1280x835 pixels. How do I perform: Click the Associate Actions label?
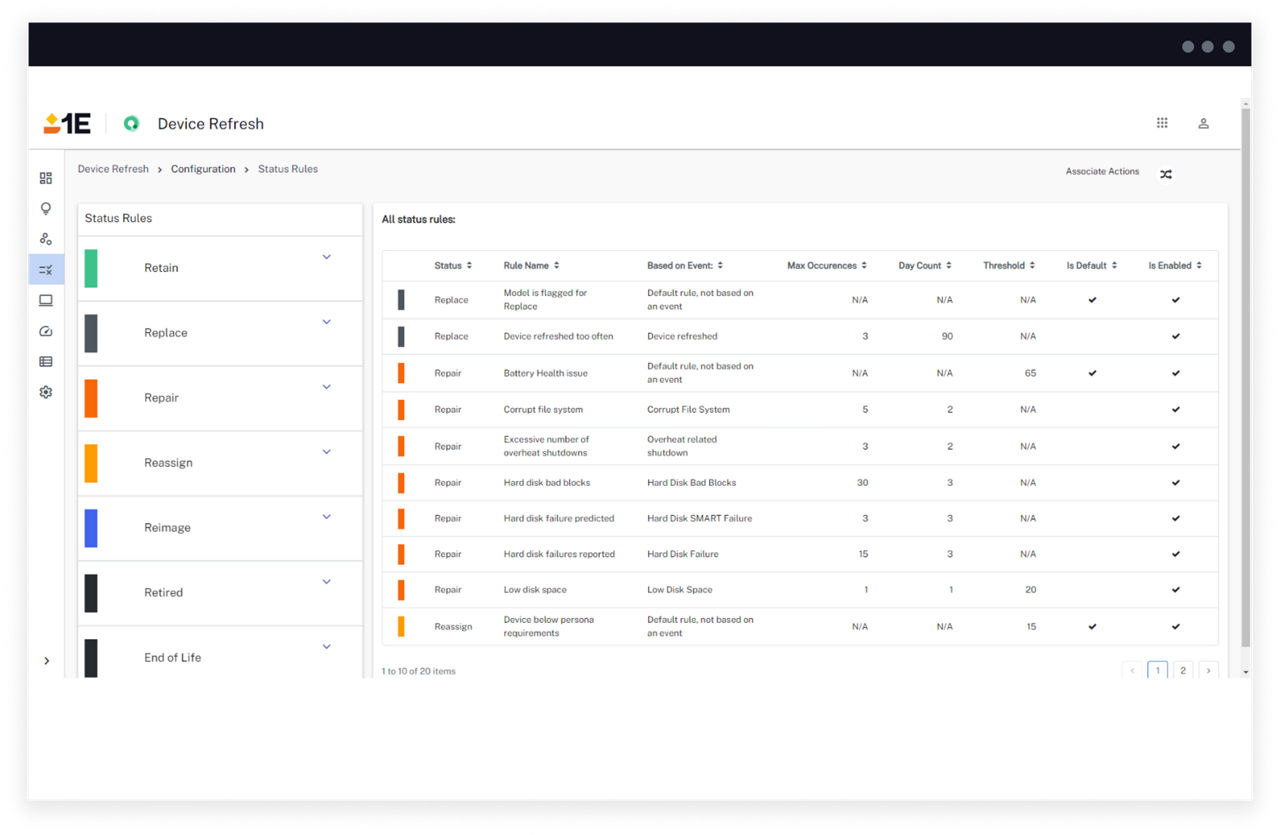[x=1102, y=172]
